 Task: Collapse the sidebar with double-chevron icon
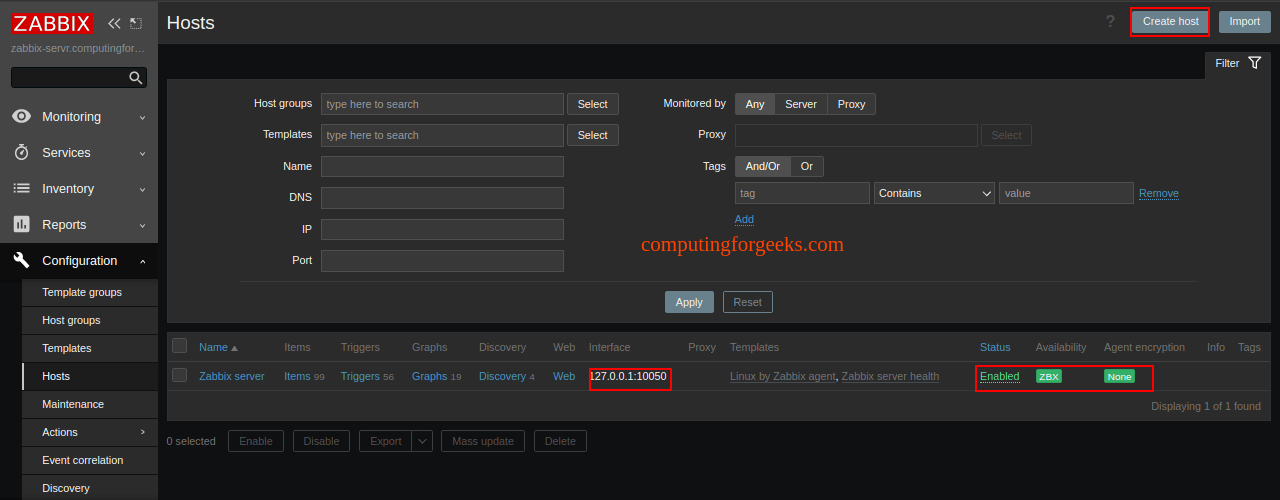[114, 23]
